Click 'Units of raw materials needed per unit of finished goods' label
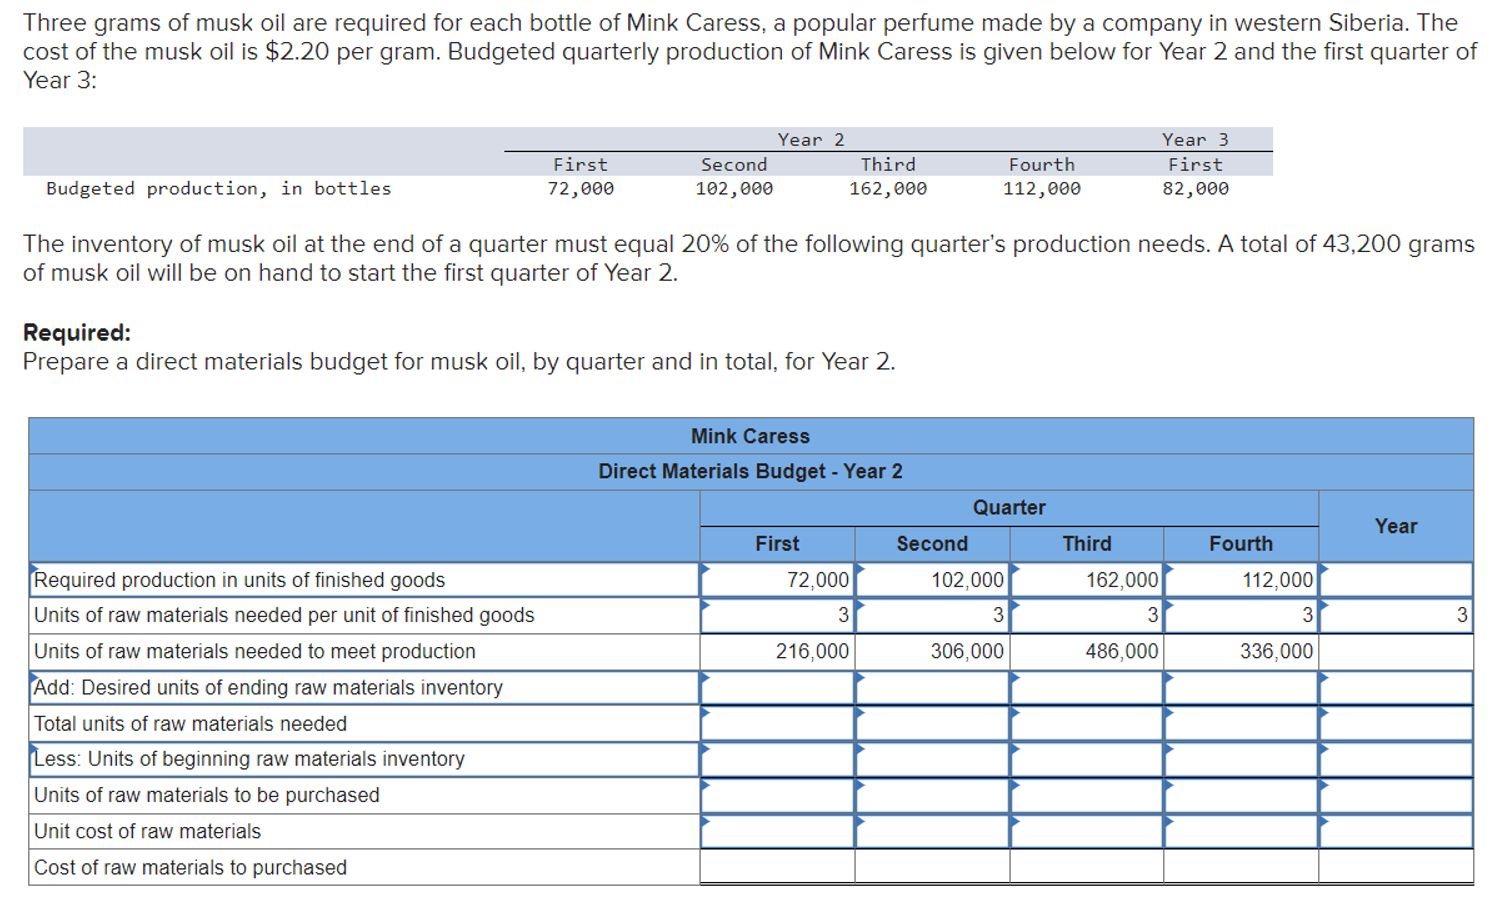The height and width of the screenshot is (900, 1512). [284, 616]
